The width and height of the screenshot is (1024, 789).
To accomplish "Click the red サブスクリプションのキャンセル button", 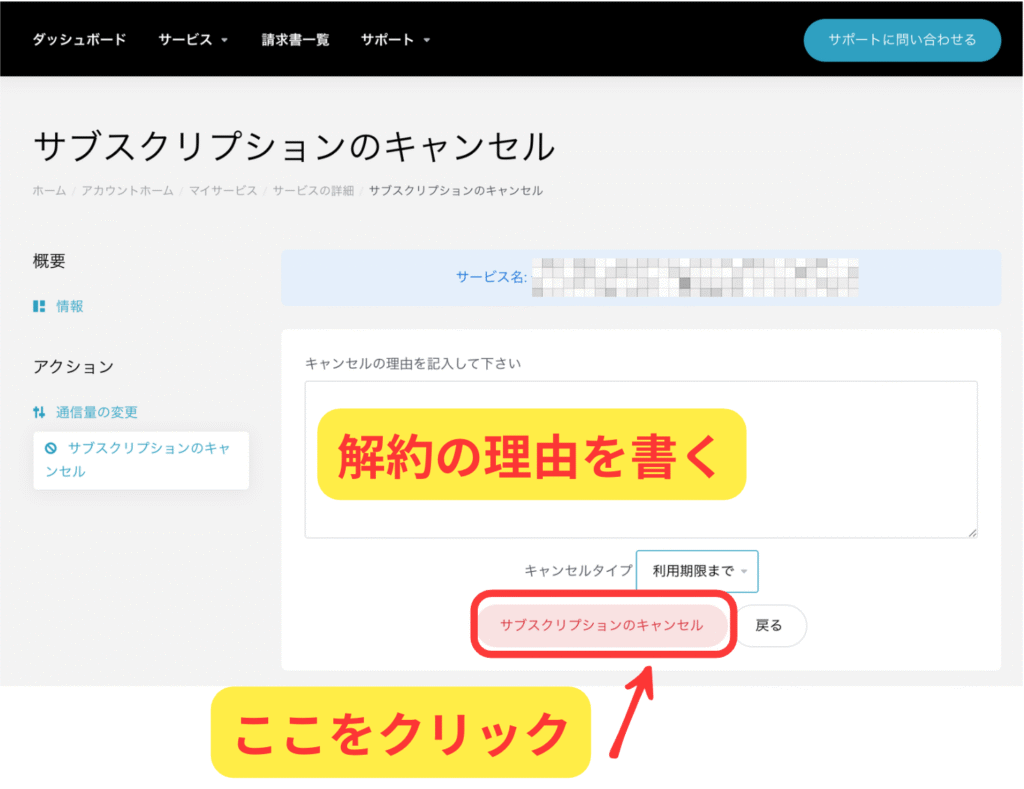I will 601,625.
